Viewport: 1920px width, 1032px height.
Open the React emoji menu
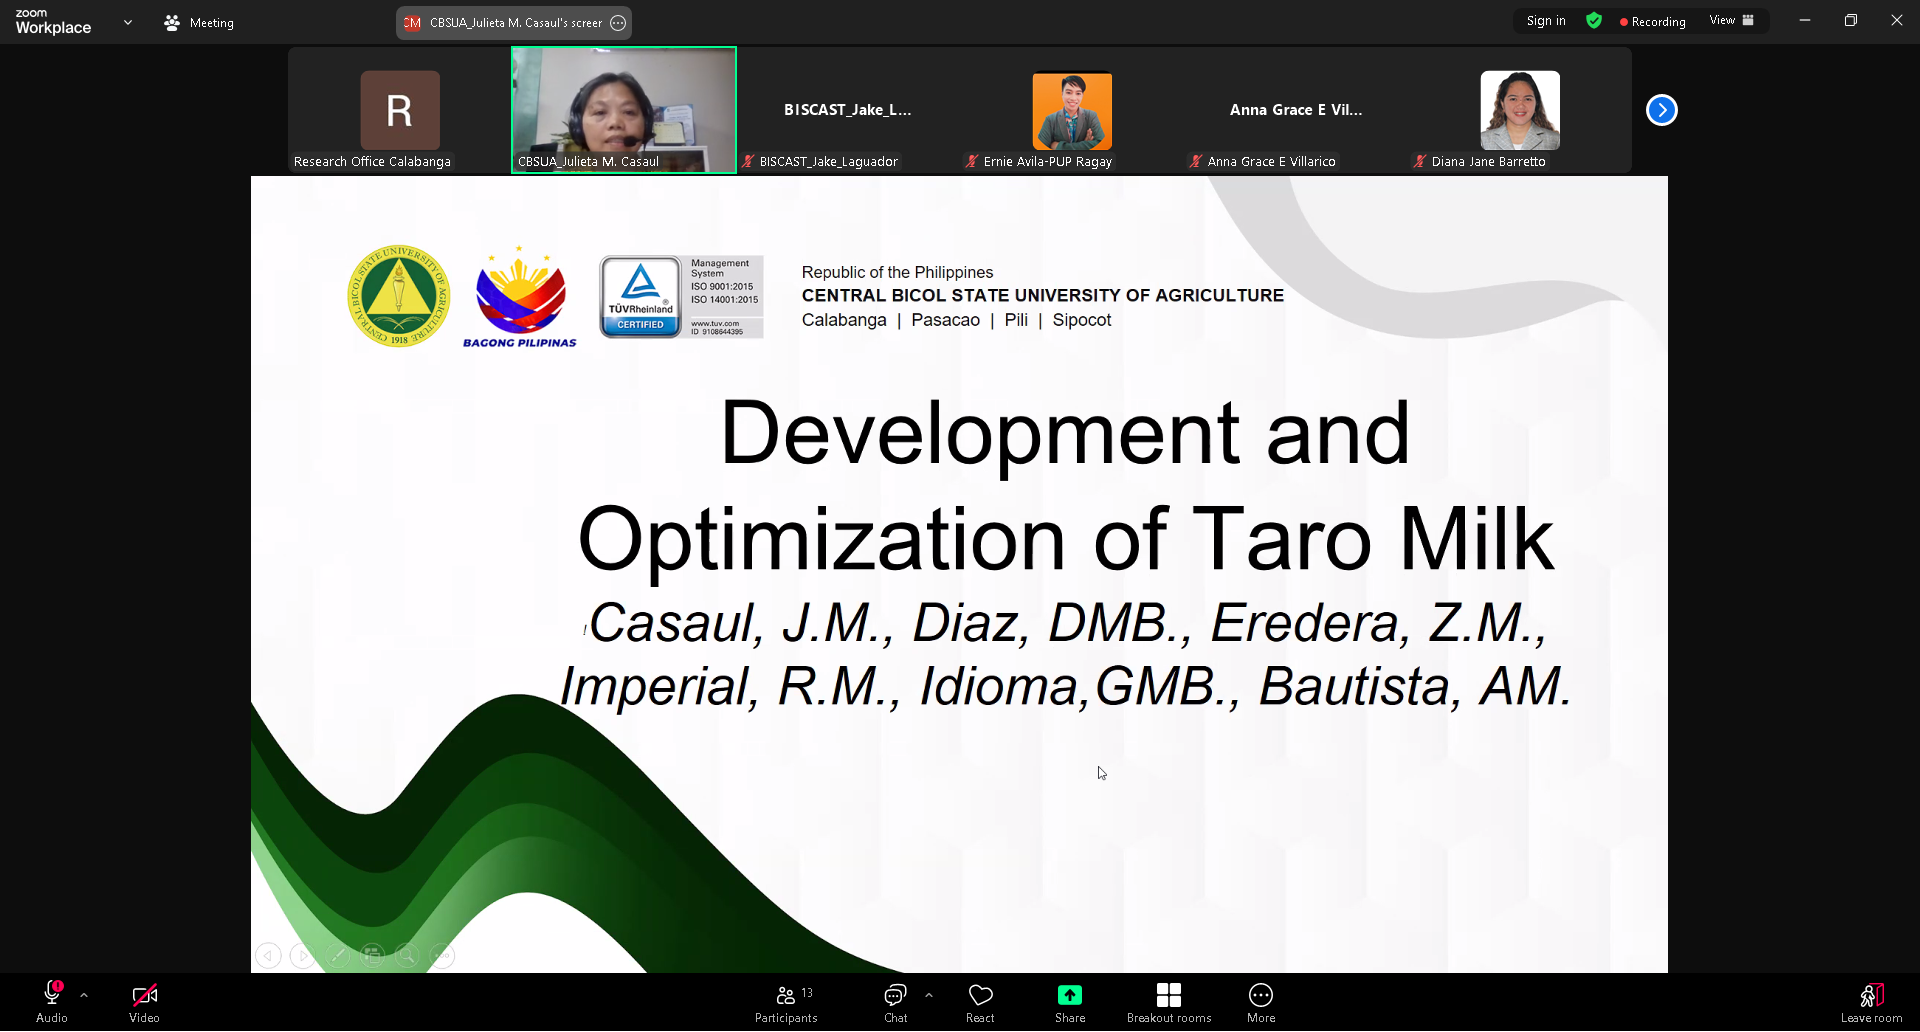pyautogui.click(x=980, y=1003)
